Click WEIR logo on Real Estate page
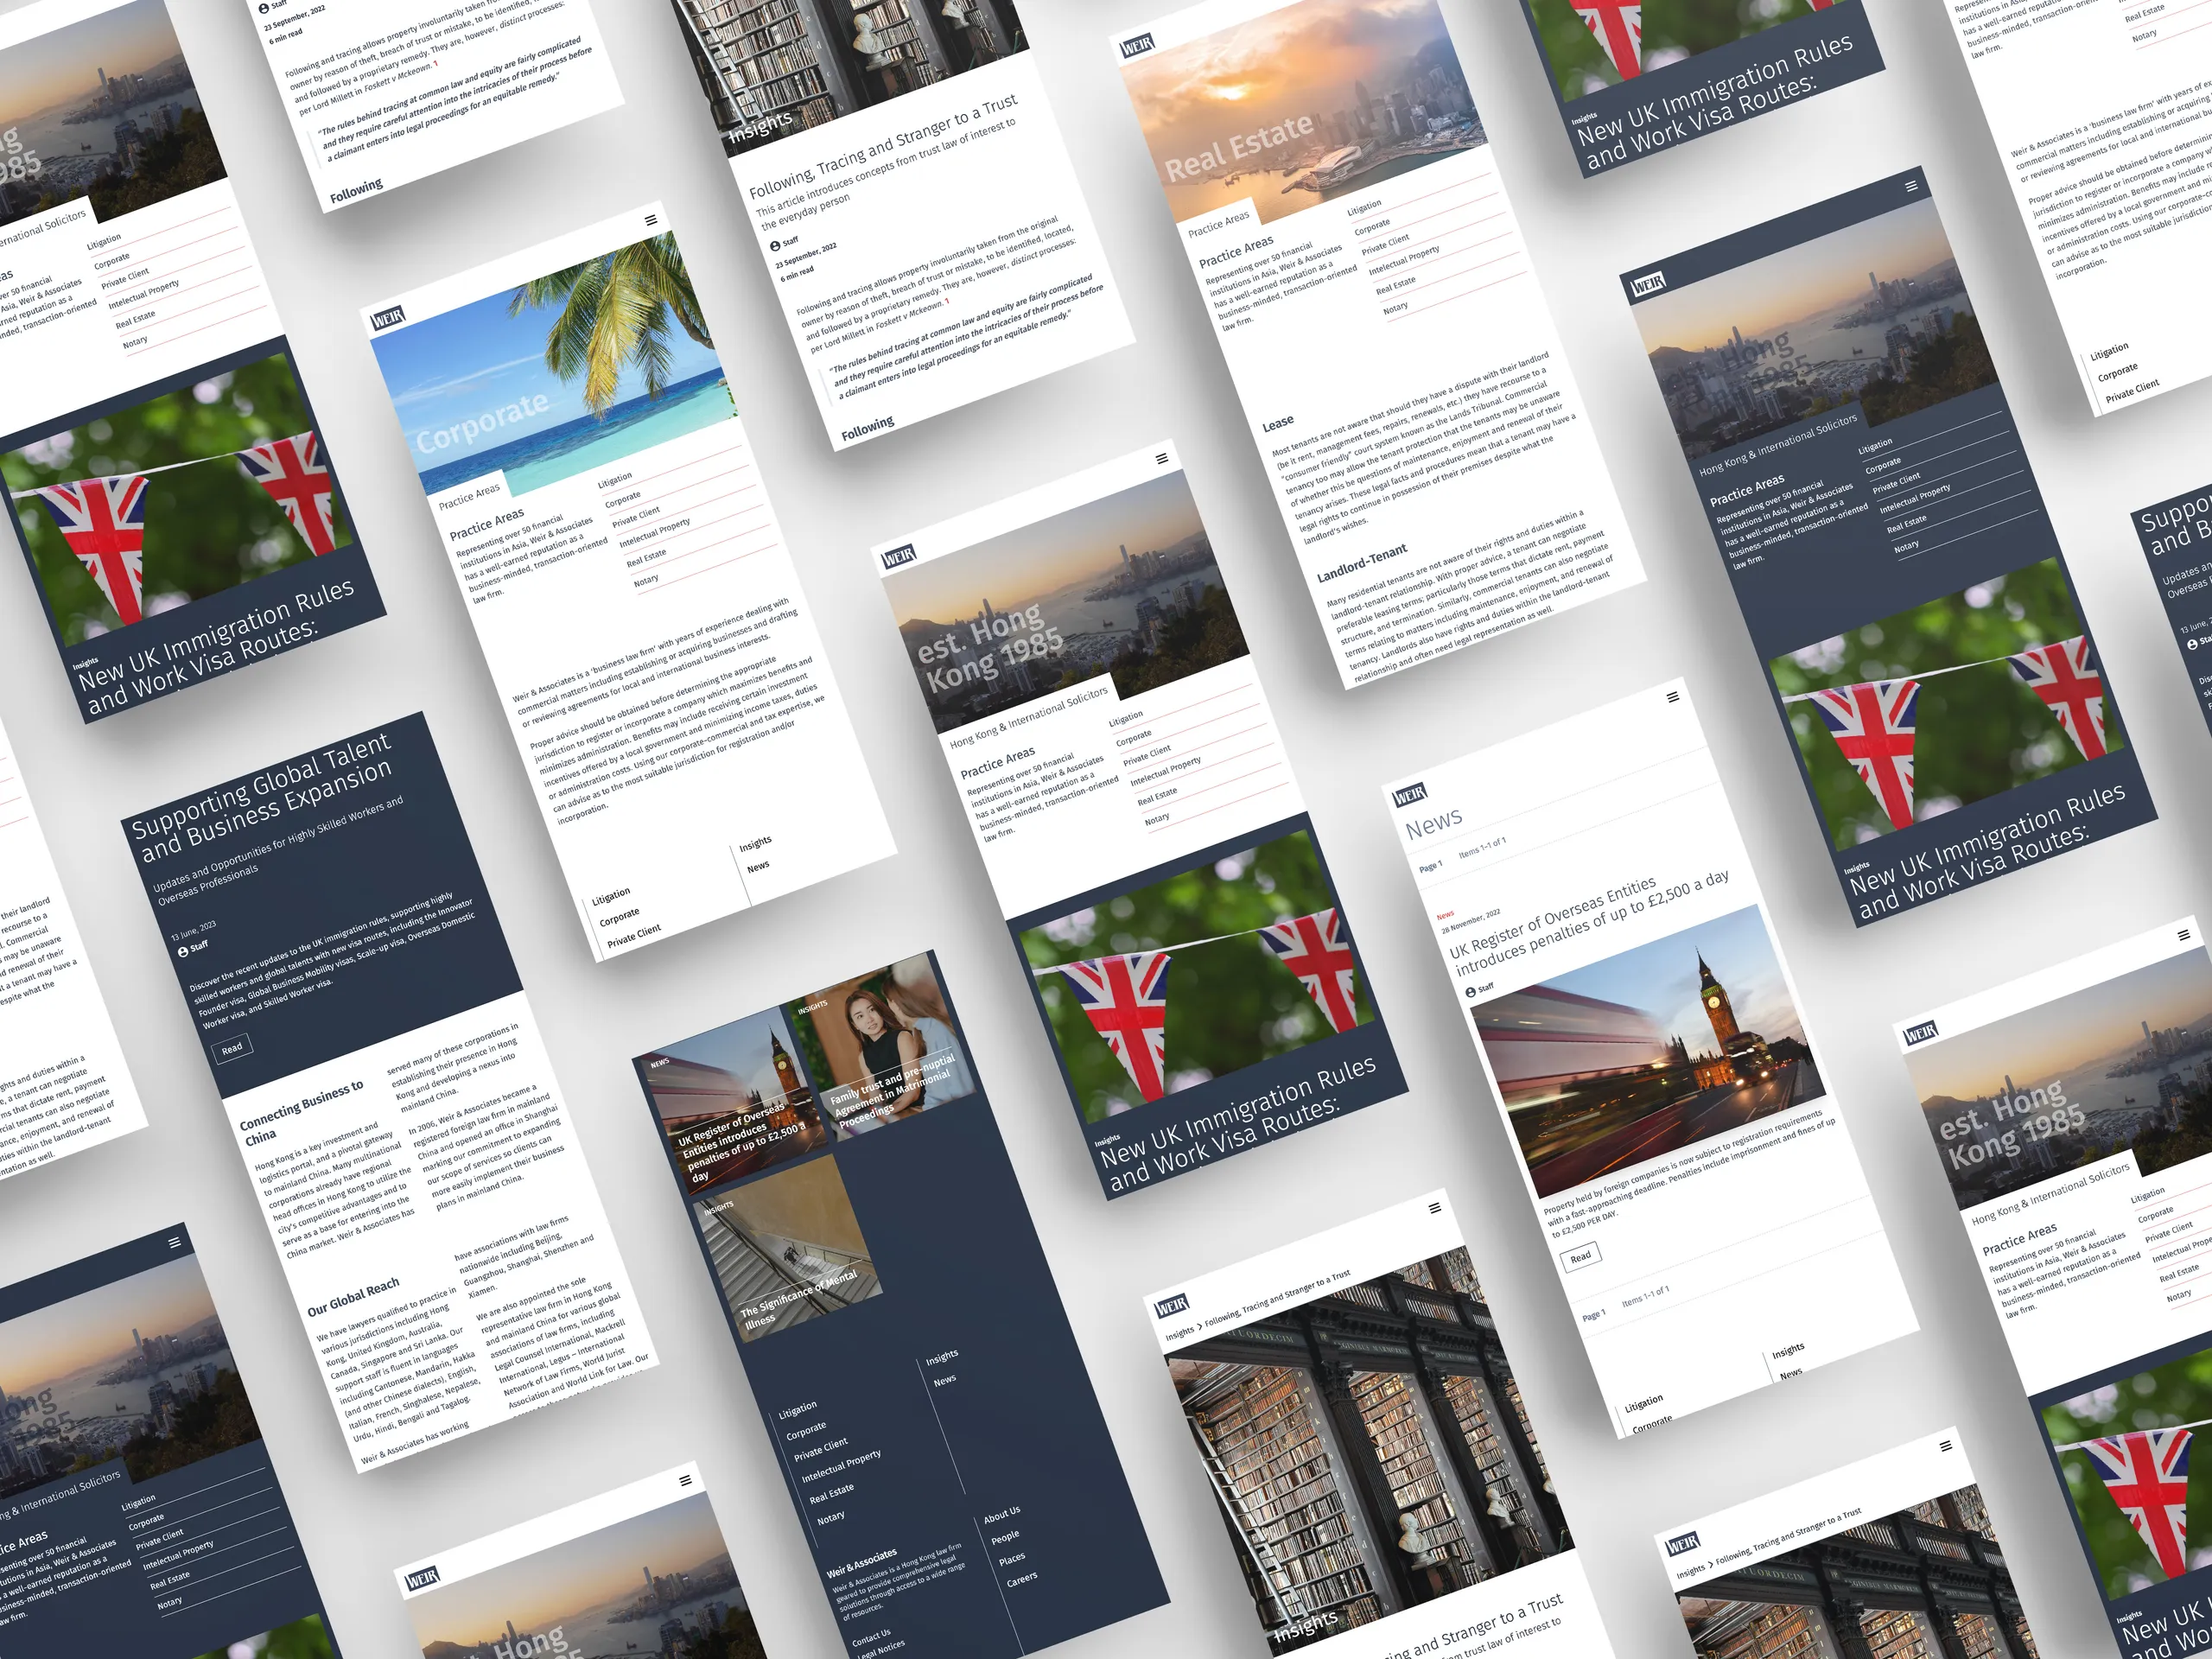Screen dimensions: 2212x1659 [1137, 46]
